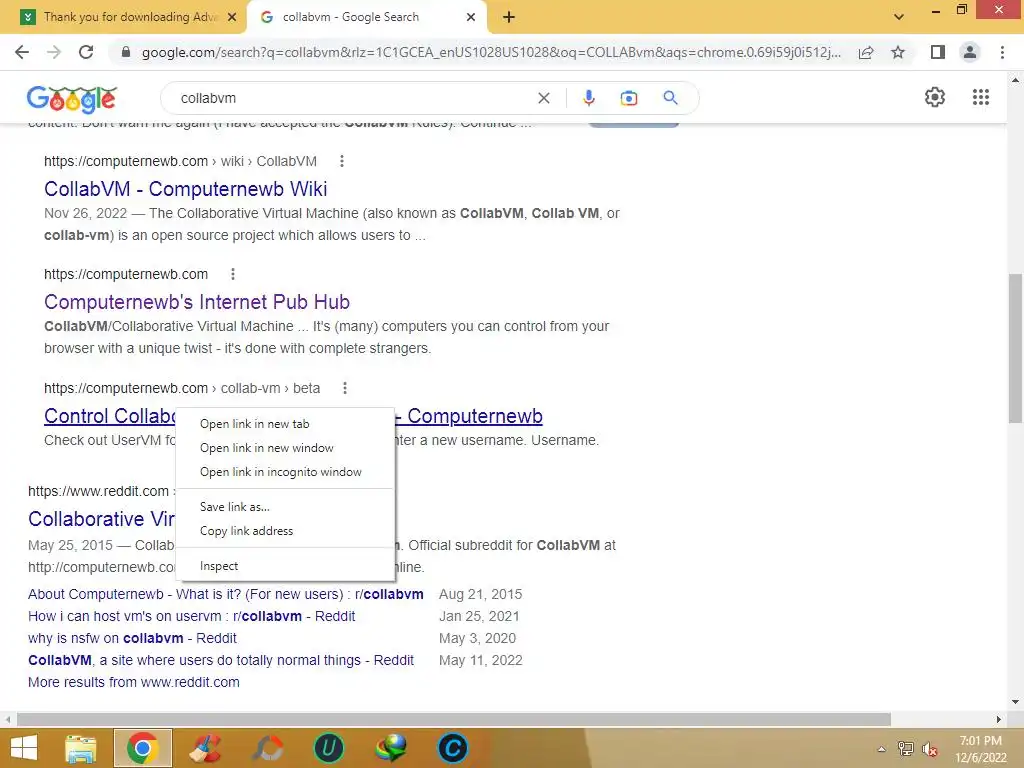Click the horizontal scrollbar right arrow
Image resolution: width=1024 pixels, height=768 pixels.
click(999, 719)
